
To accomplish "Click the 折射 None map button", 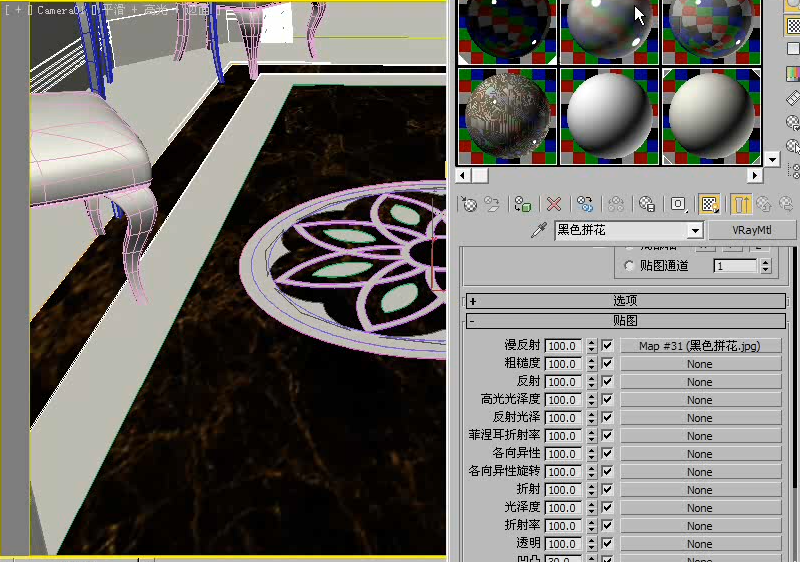I will 701,490.
